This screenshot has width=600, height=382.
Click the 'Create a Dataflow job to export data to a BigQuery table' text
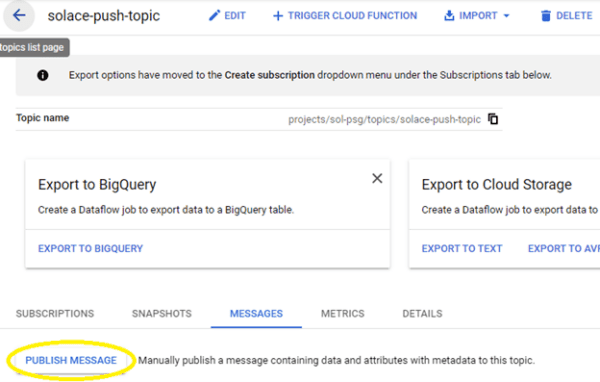pos(166,210)
